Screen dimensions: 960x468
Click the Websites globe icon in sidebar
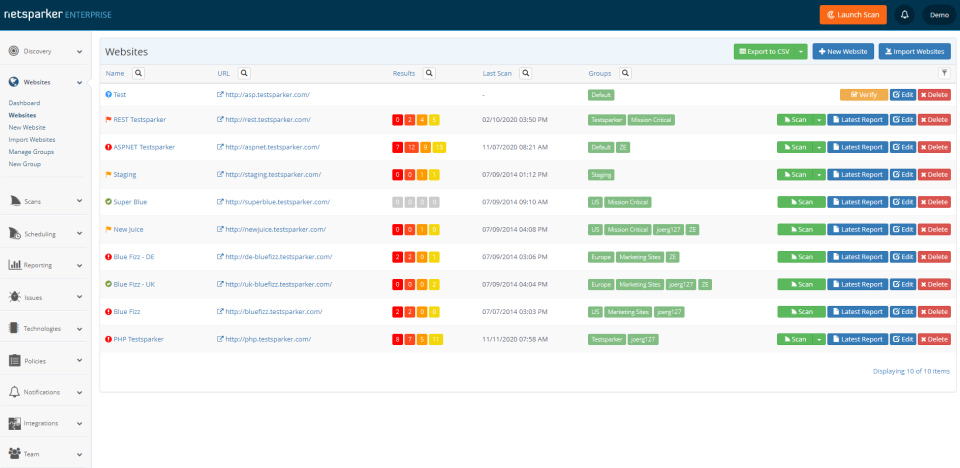[x=13, y=82]
